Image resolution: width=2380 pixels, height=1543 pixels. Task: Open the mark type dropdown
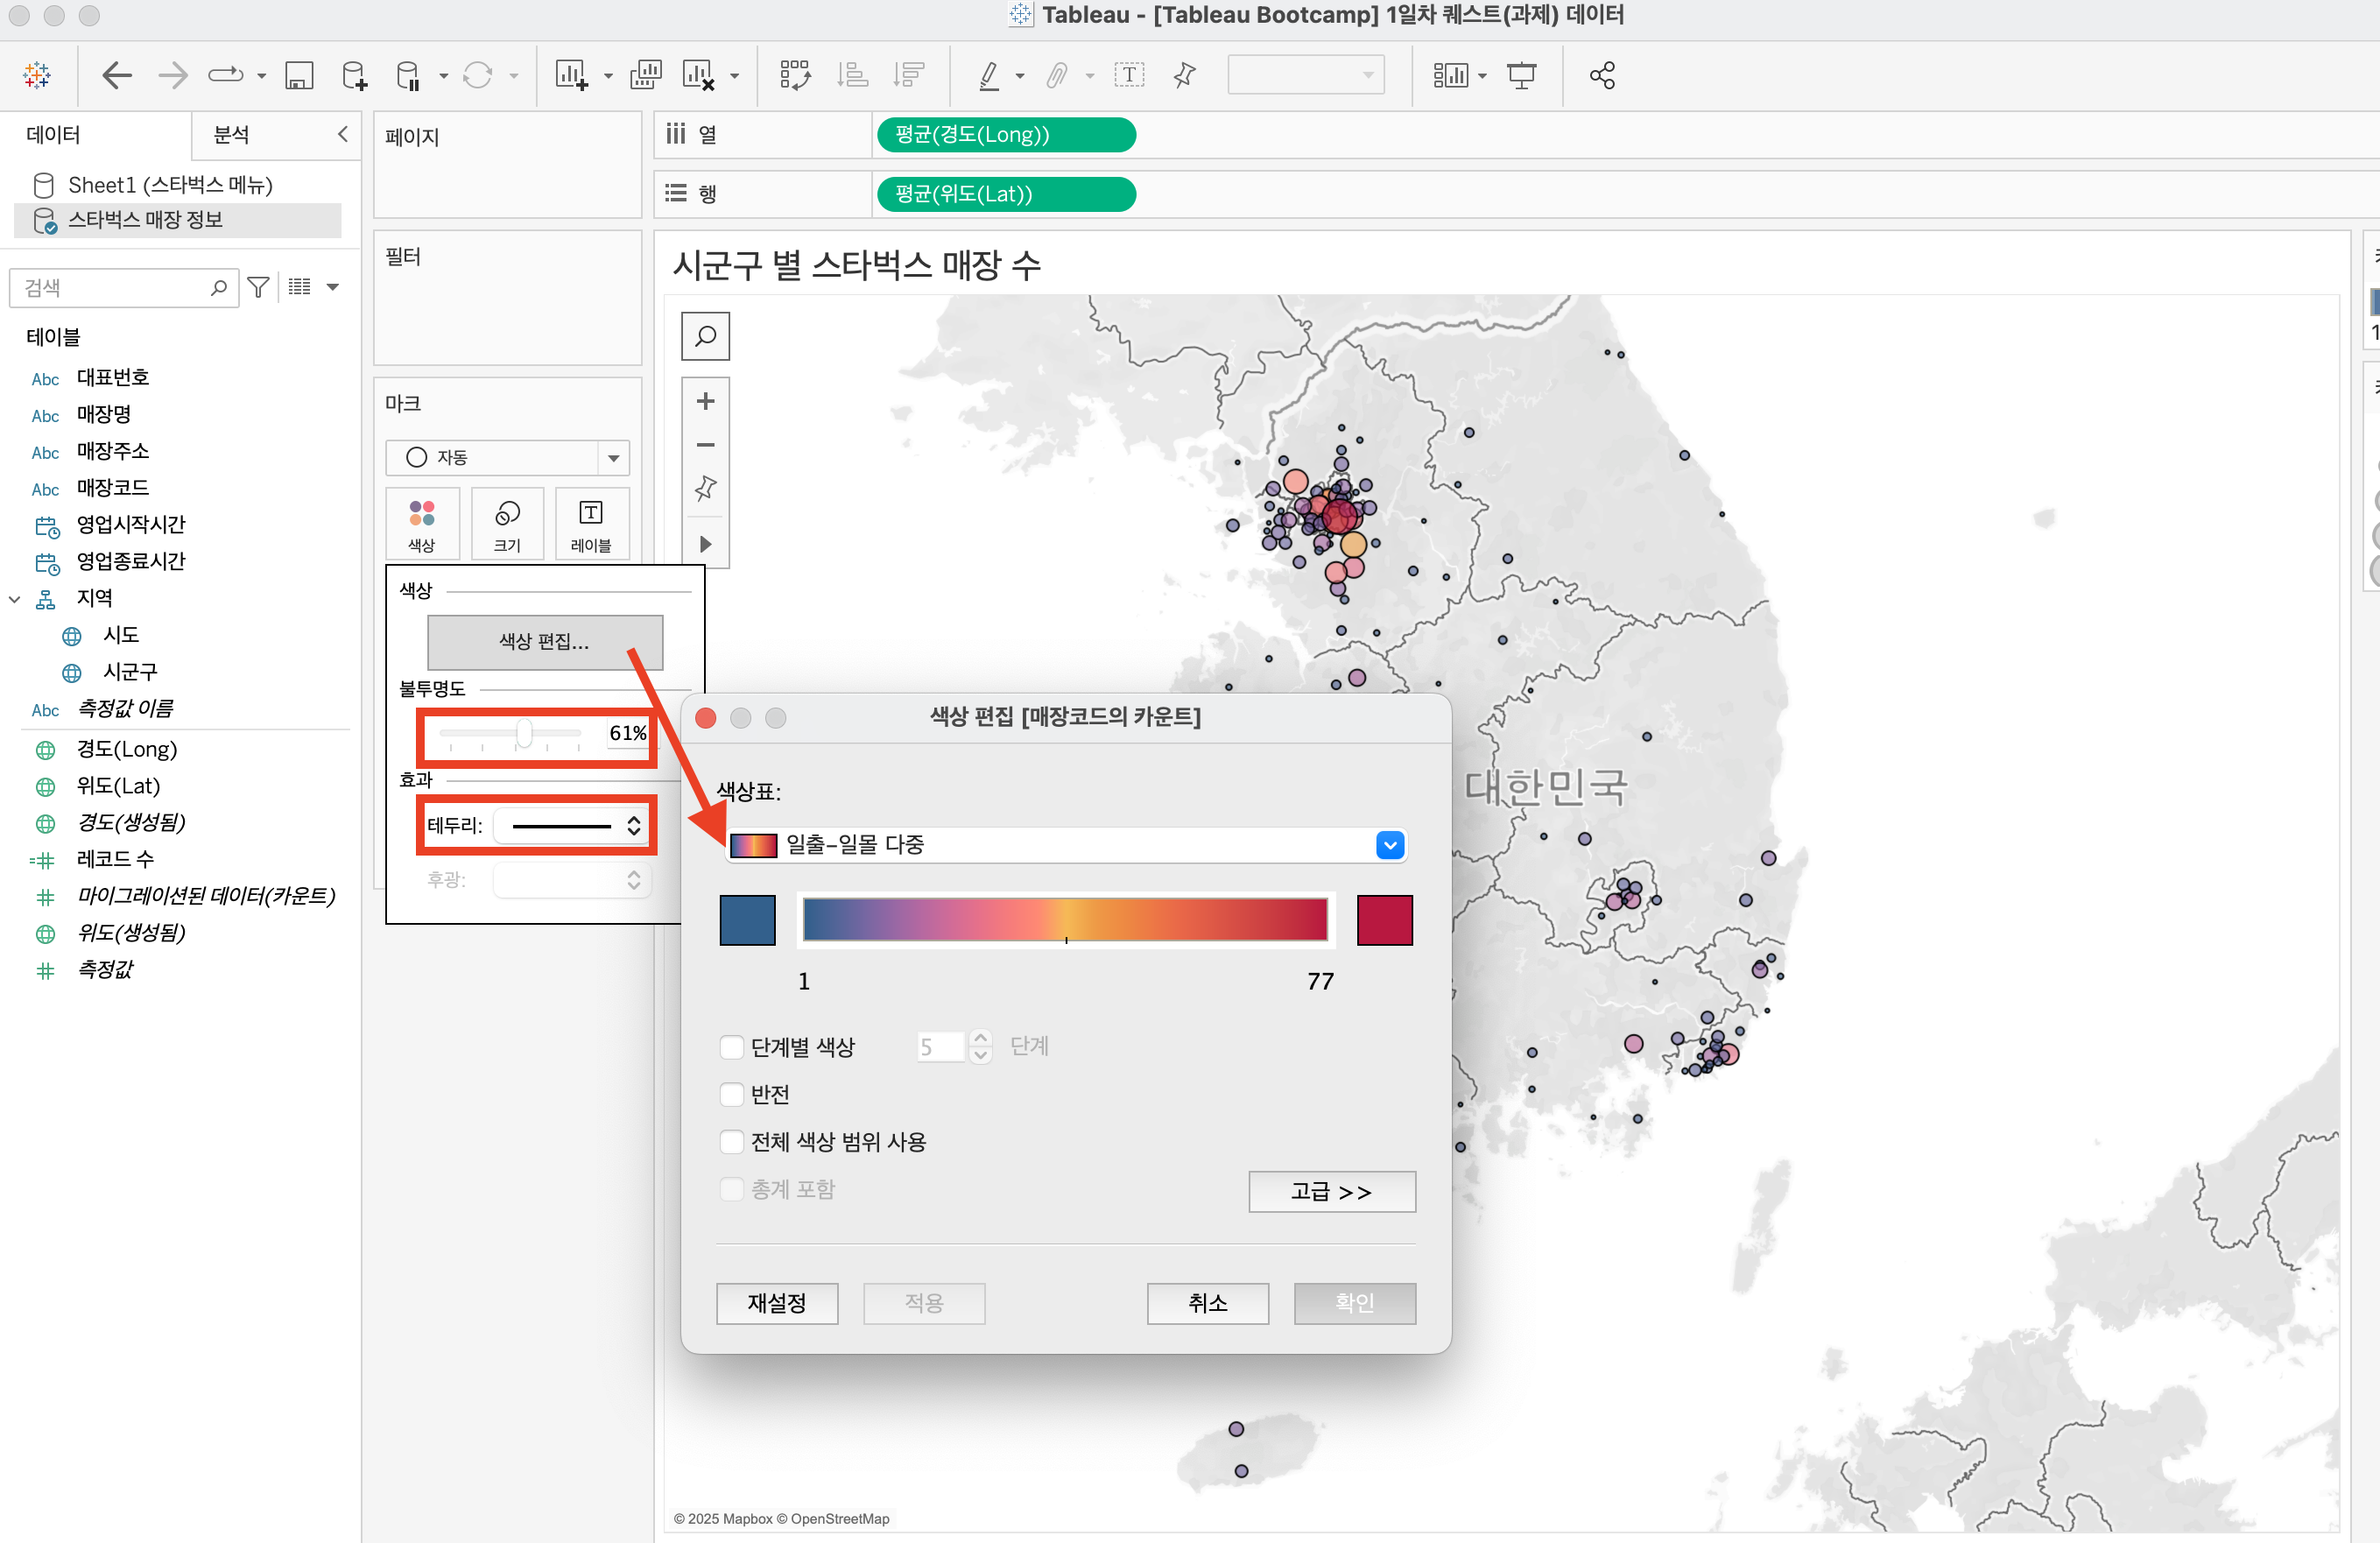[613, 458]
